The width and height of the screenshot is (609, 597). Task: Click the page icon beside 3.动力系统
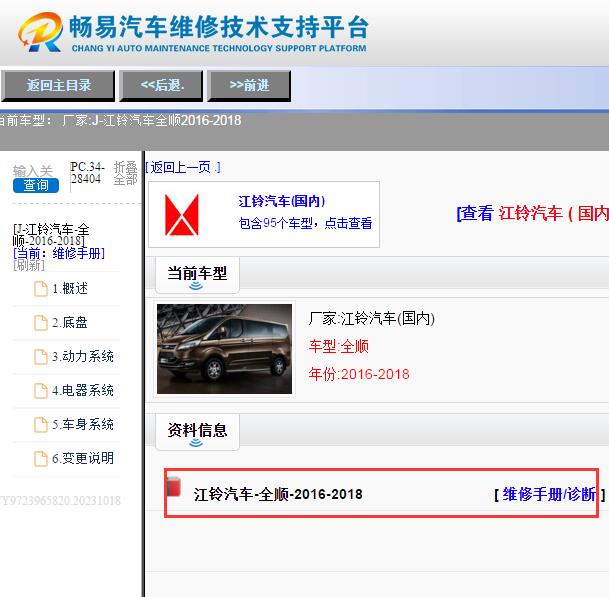[x=41, y=357]
